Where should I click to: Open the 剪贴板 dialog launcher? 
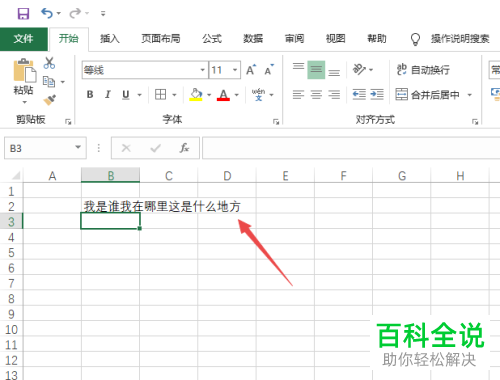[68, 122]
